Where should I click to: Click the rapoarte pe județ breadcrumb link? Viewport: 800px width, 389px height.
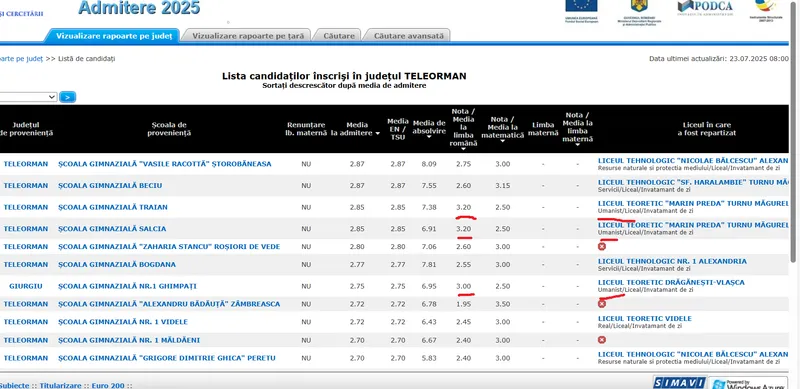point(21,59)
